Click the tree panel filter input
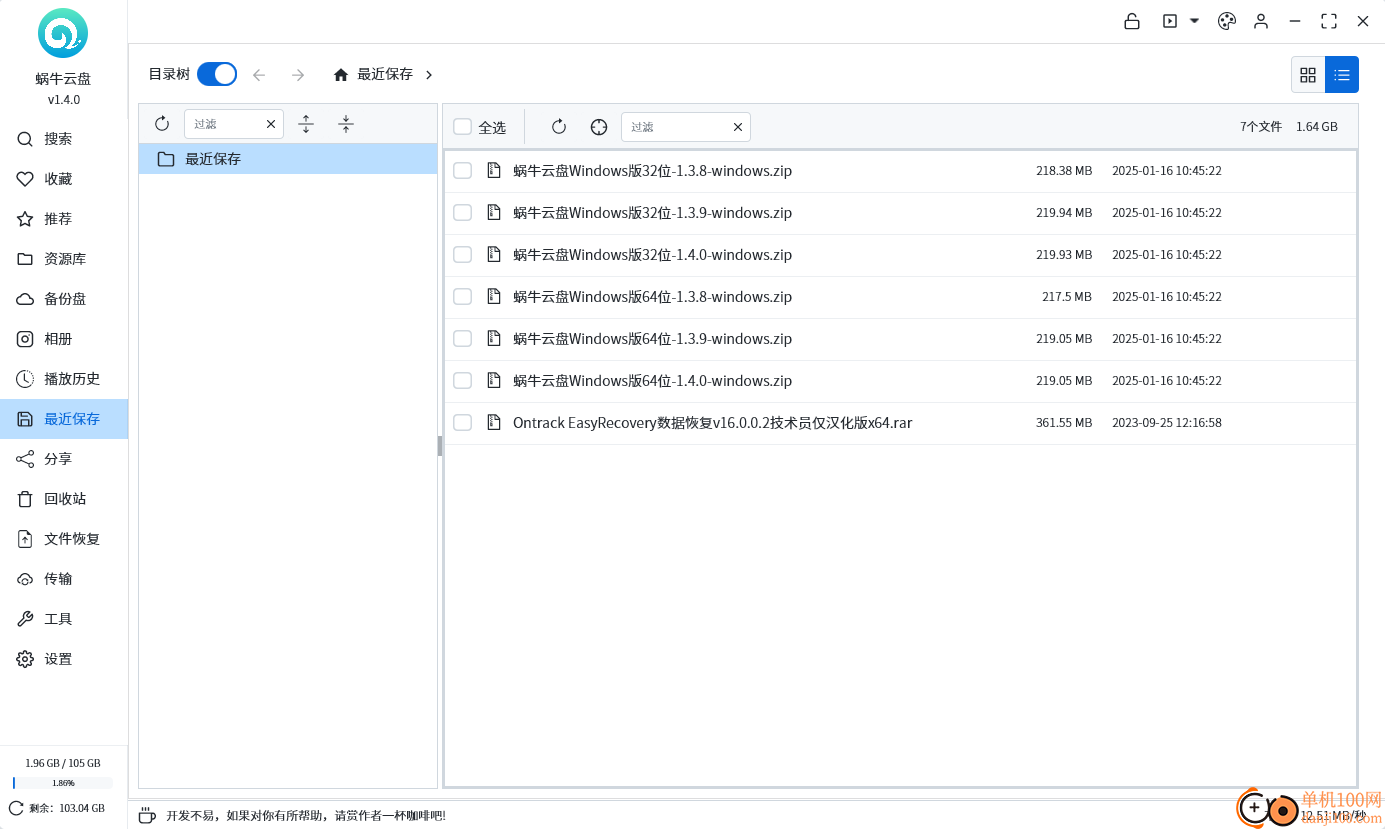The width and height of the screenshot is (1385, 829). [x=226, y=124]
